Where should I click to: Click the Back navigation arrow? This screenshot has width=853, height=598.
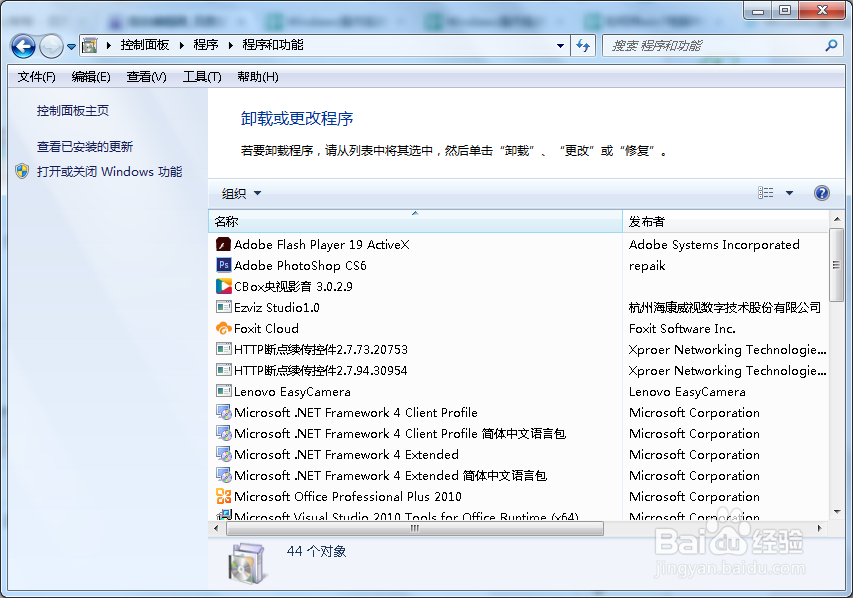[x=23, y=46]
